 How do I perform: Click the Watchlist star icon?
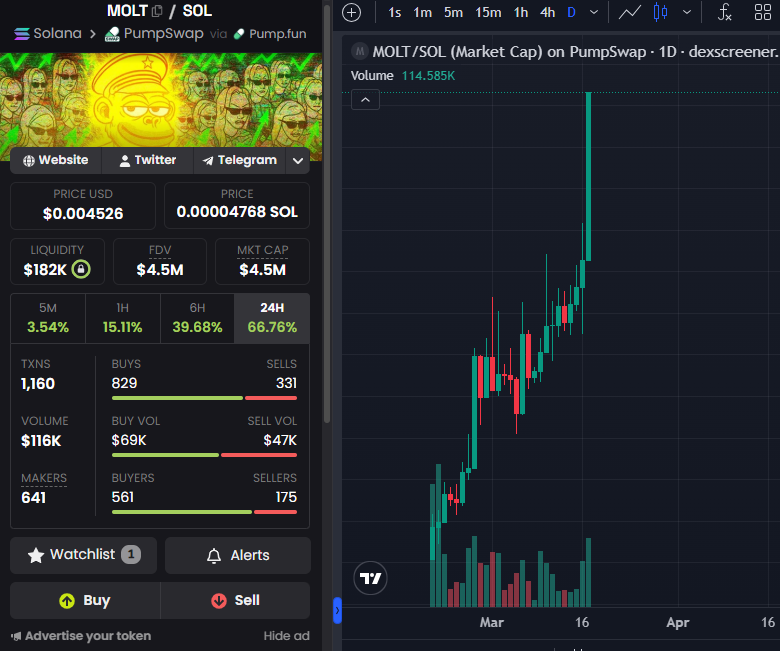36,555
